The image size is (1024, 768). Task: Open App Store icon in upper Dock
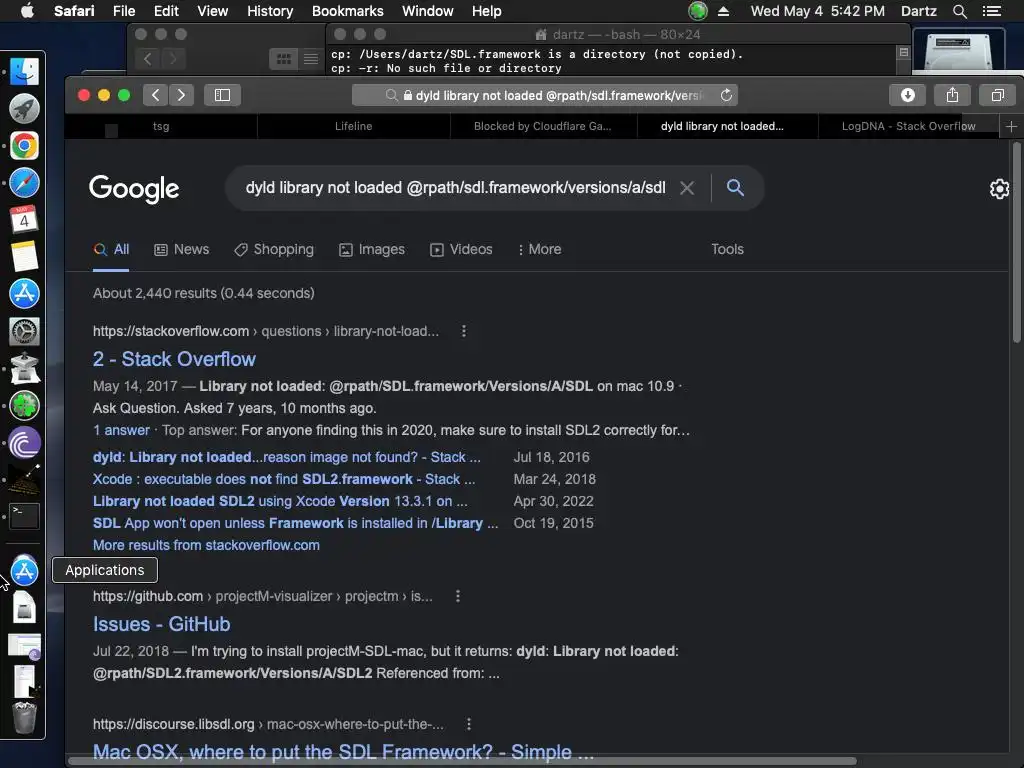click(24, 294)
